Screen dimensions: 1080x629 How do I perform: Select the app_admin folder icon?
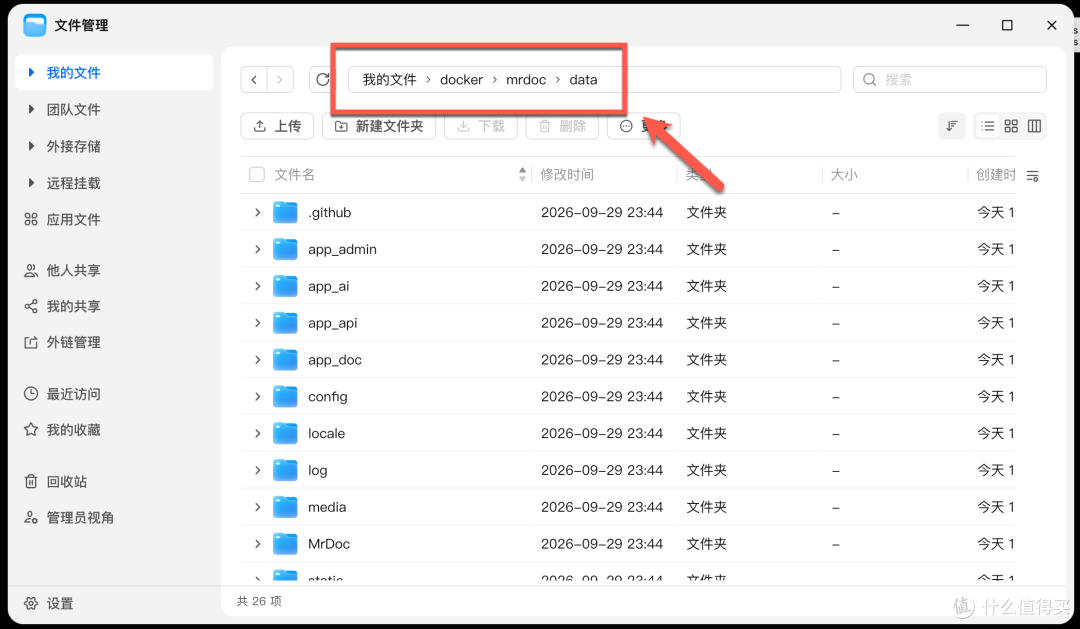click(285, 249)
